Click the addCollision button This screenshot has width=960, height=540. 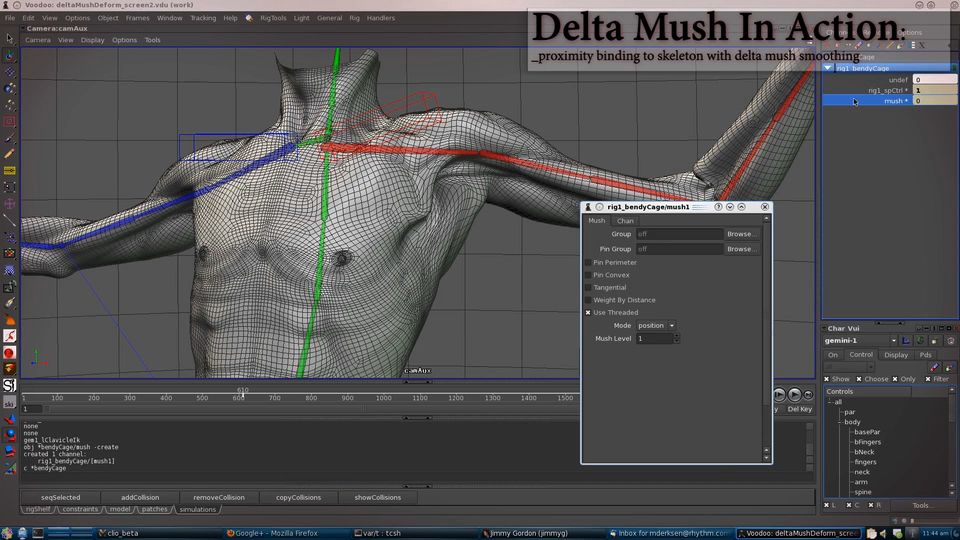pyautogui.click(x=140, y=497)
